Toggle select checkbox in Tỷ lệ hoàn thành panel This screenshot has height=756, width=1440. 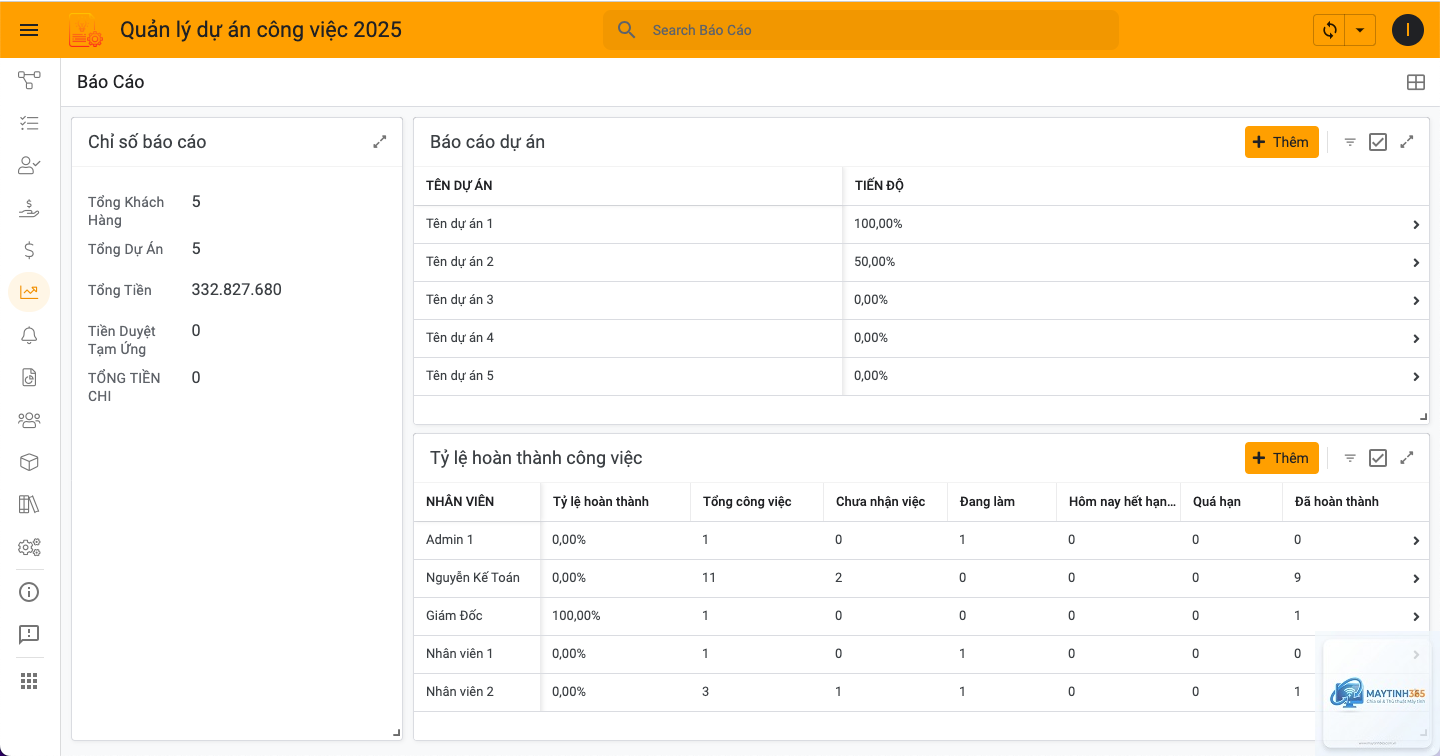pos(1378,458)
